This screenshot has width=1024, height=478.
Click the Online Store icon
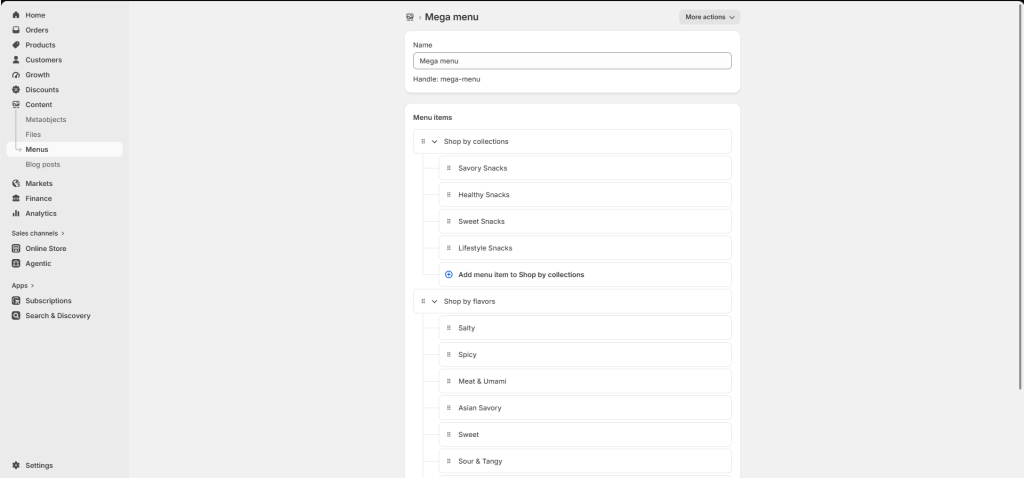pyautogui.click(x=16, y=249)
